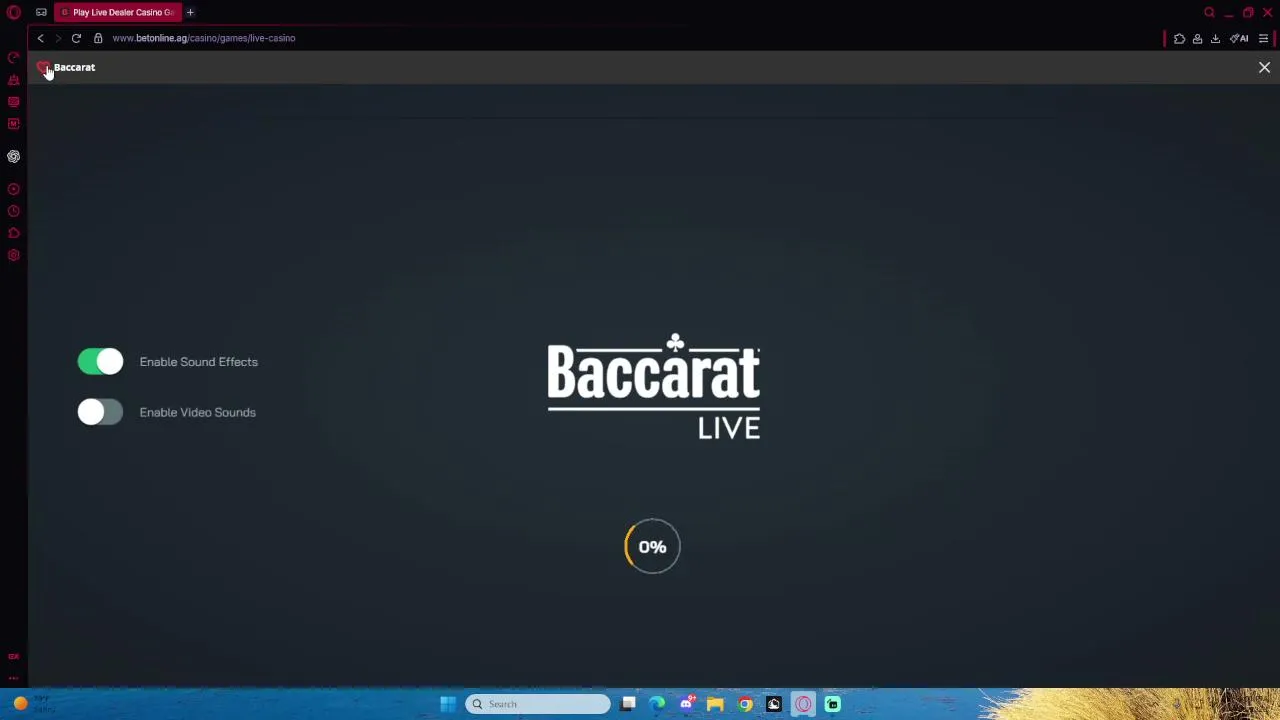Viewport: 1280px width, 720px height.
Task: Click the Baccarat LIVE logo
Action: (x=654, y=388)
